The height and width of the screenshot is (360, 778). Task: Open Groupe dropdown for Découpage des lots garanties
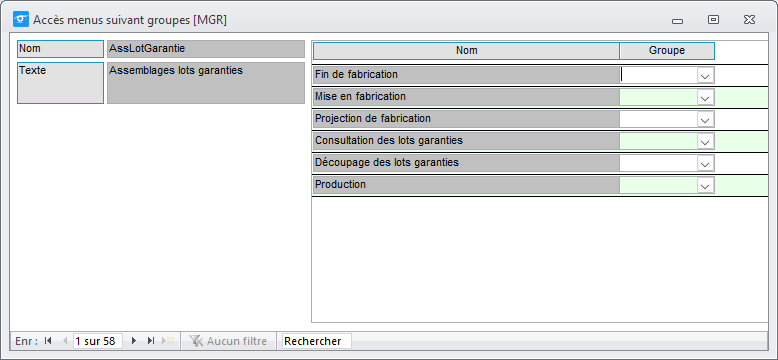(705, 163)
